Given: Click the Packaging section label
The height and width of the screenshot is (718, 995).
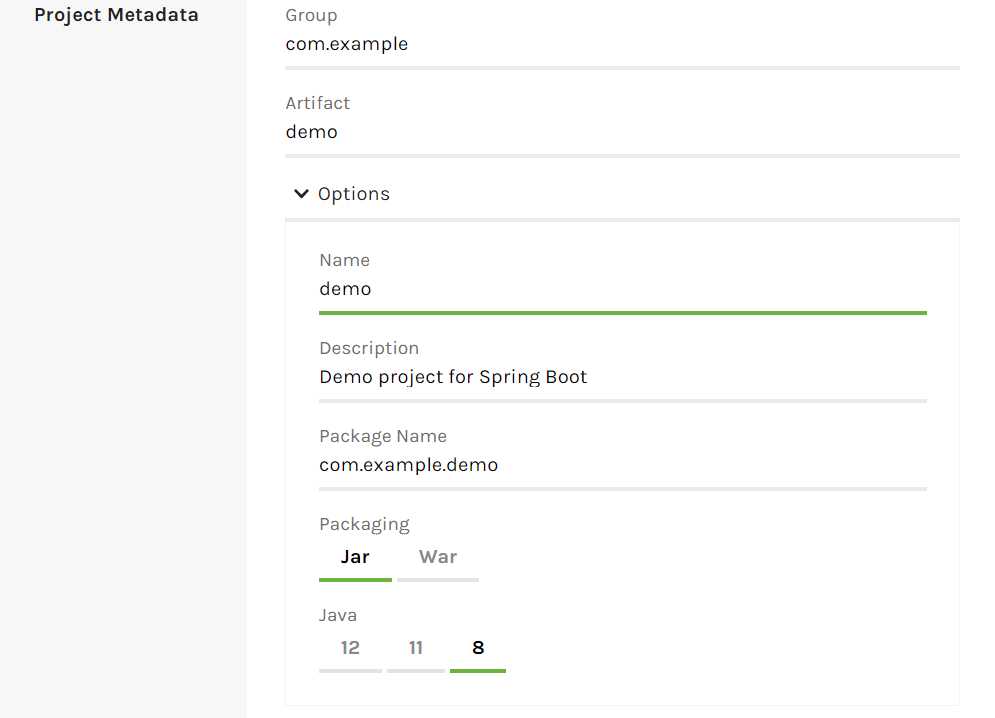Looking at the screenshot, I should click(364, 524).
